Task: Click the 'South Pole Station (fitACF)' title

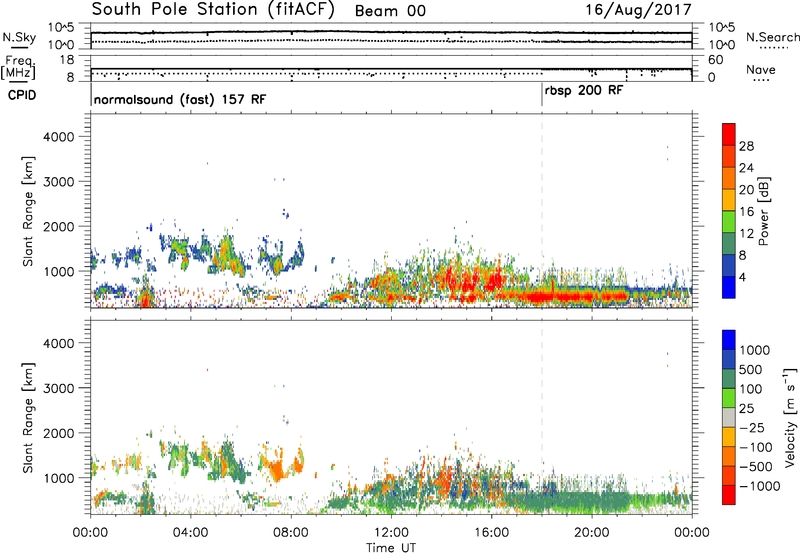Action: pos(213,10)
